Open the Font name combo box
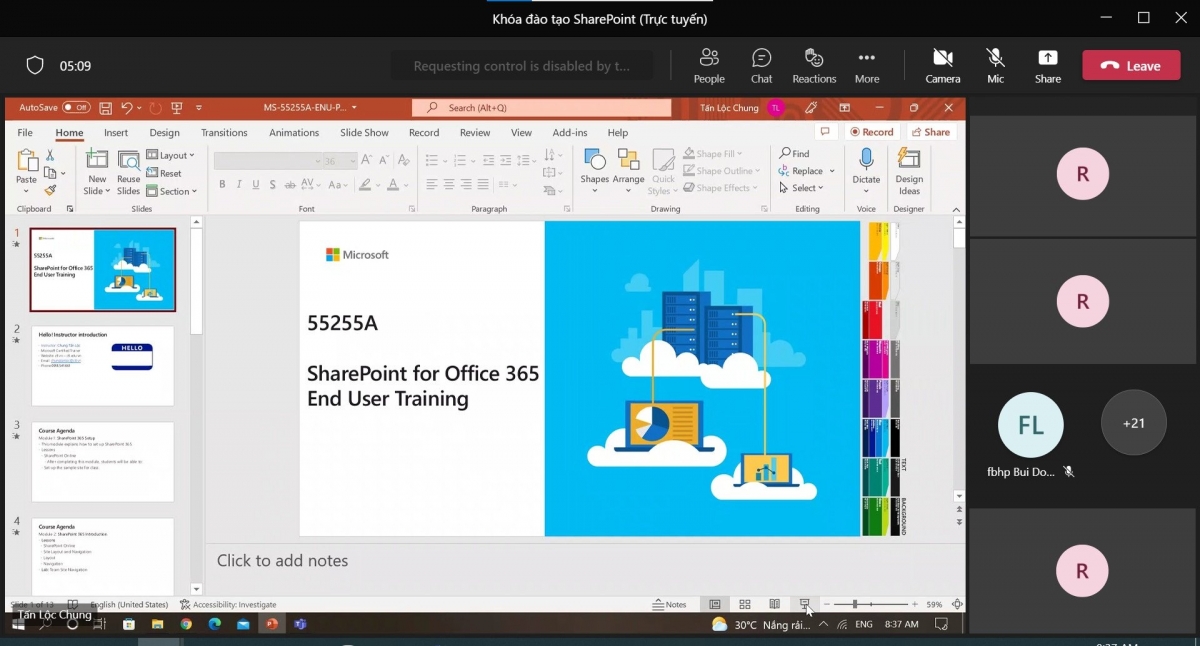This screenshot has height=646, width=1200. [x=266, y=160]
